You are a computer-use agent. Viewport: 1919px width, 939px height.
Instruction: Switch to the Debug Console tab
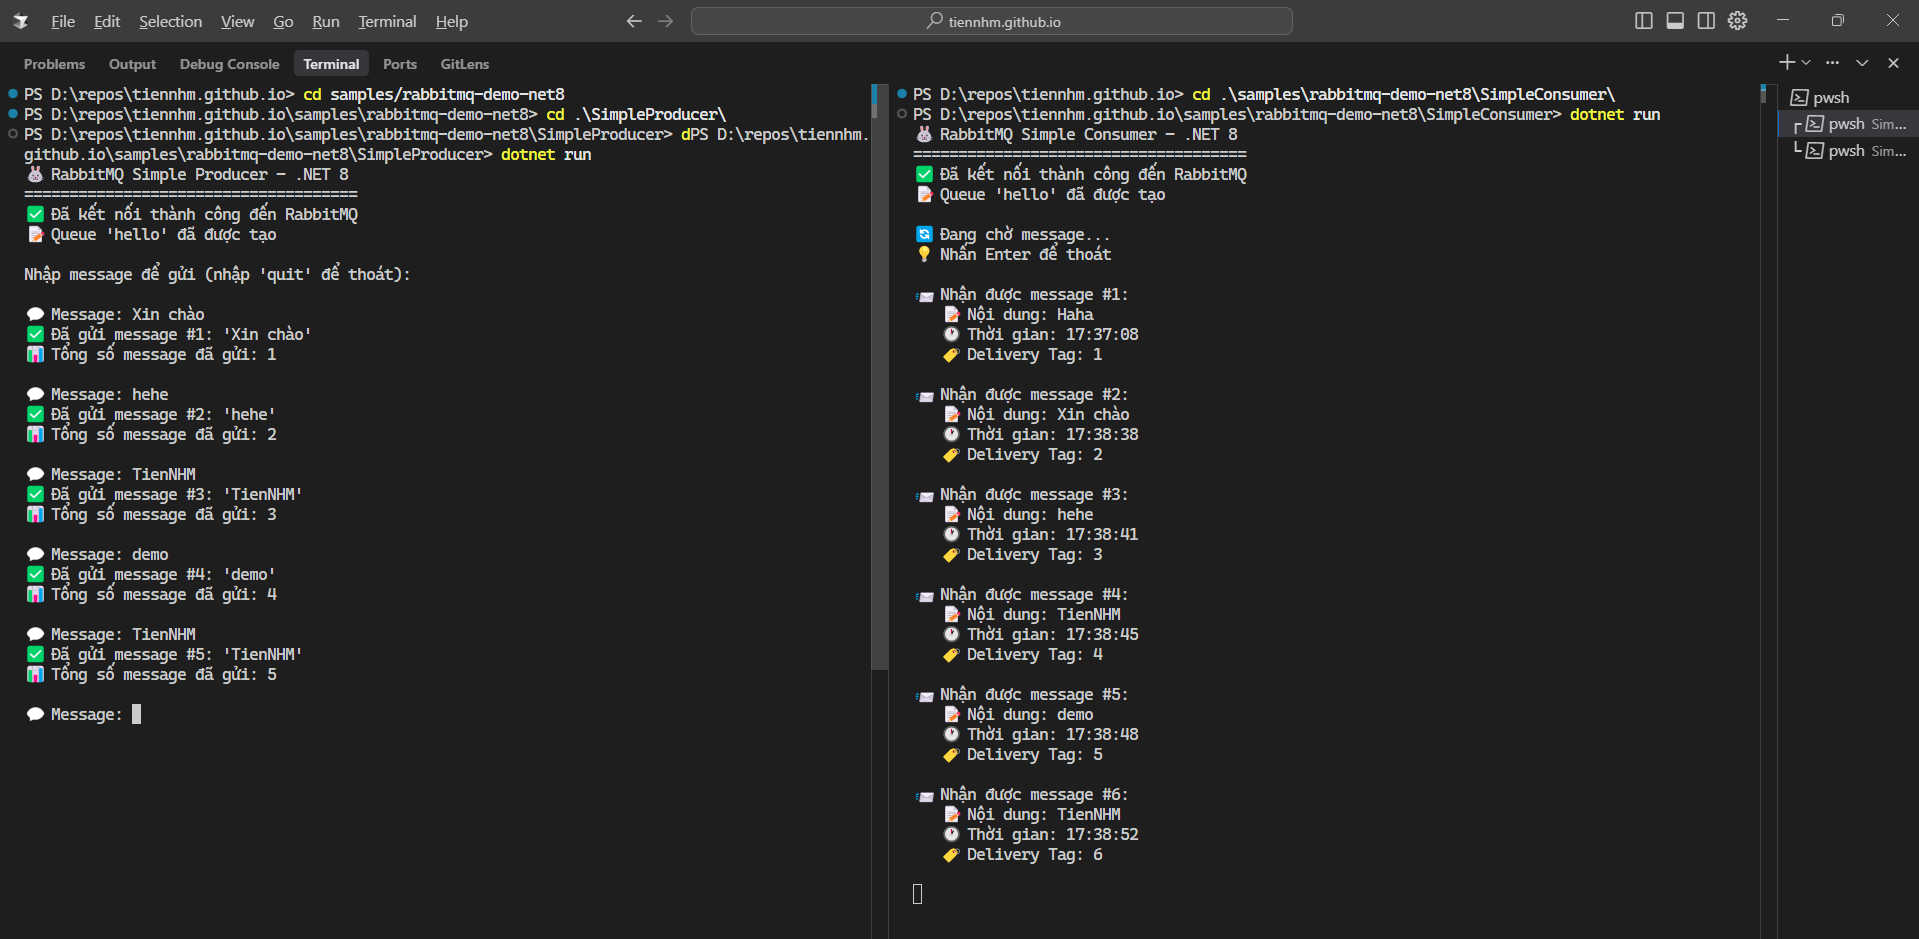click(x=229, y=64)
